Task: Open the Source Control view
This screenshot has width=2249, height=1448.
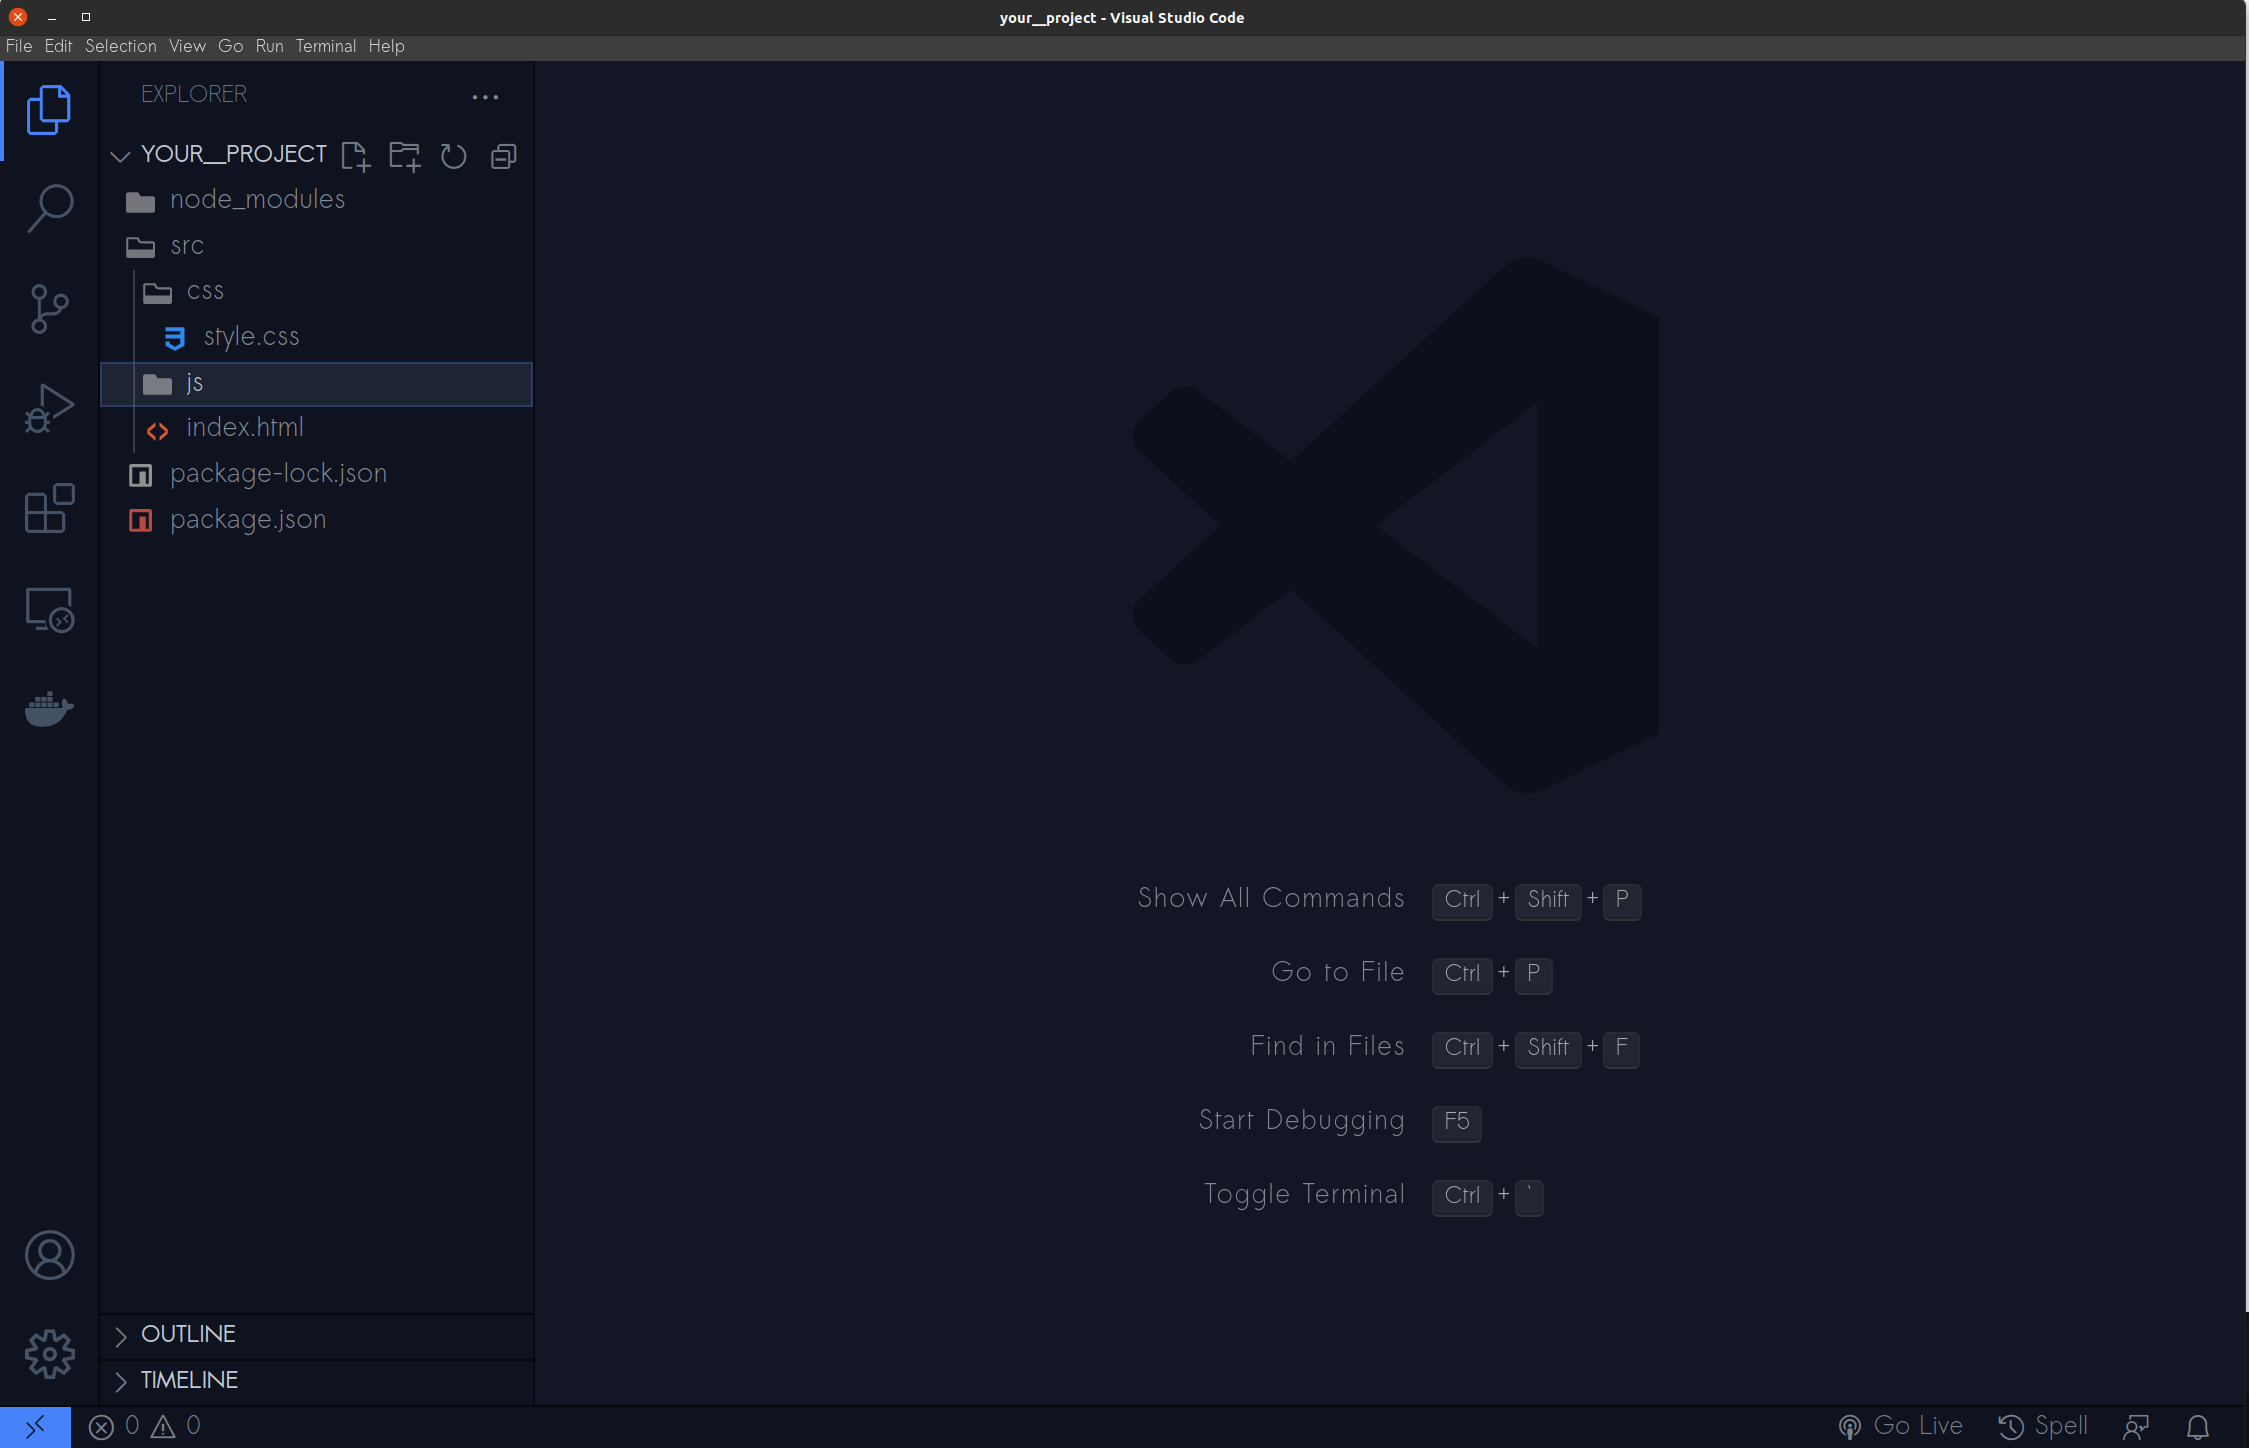Action: (x=49, y=309)
